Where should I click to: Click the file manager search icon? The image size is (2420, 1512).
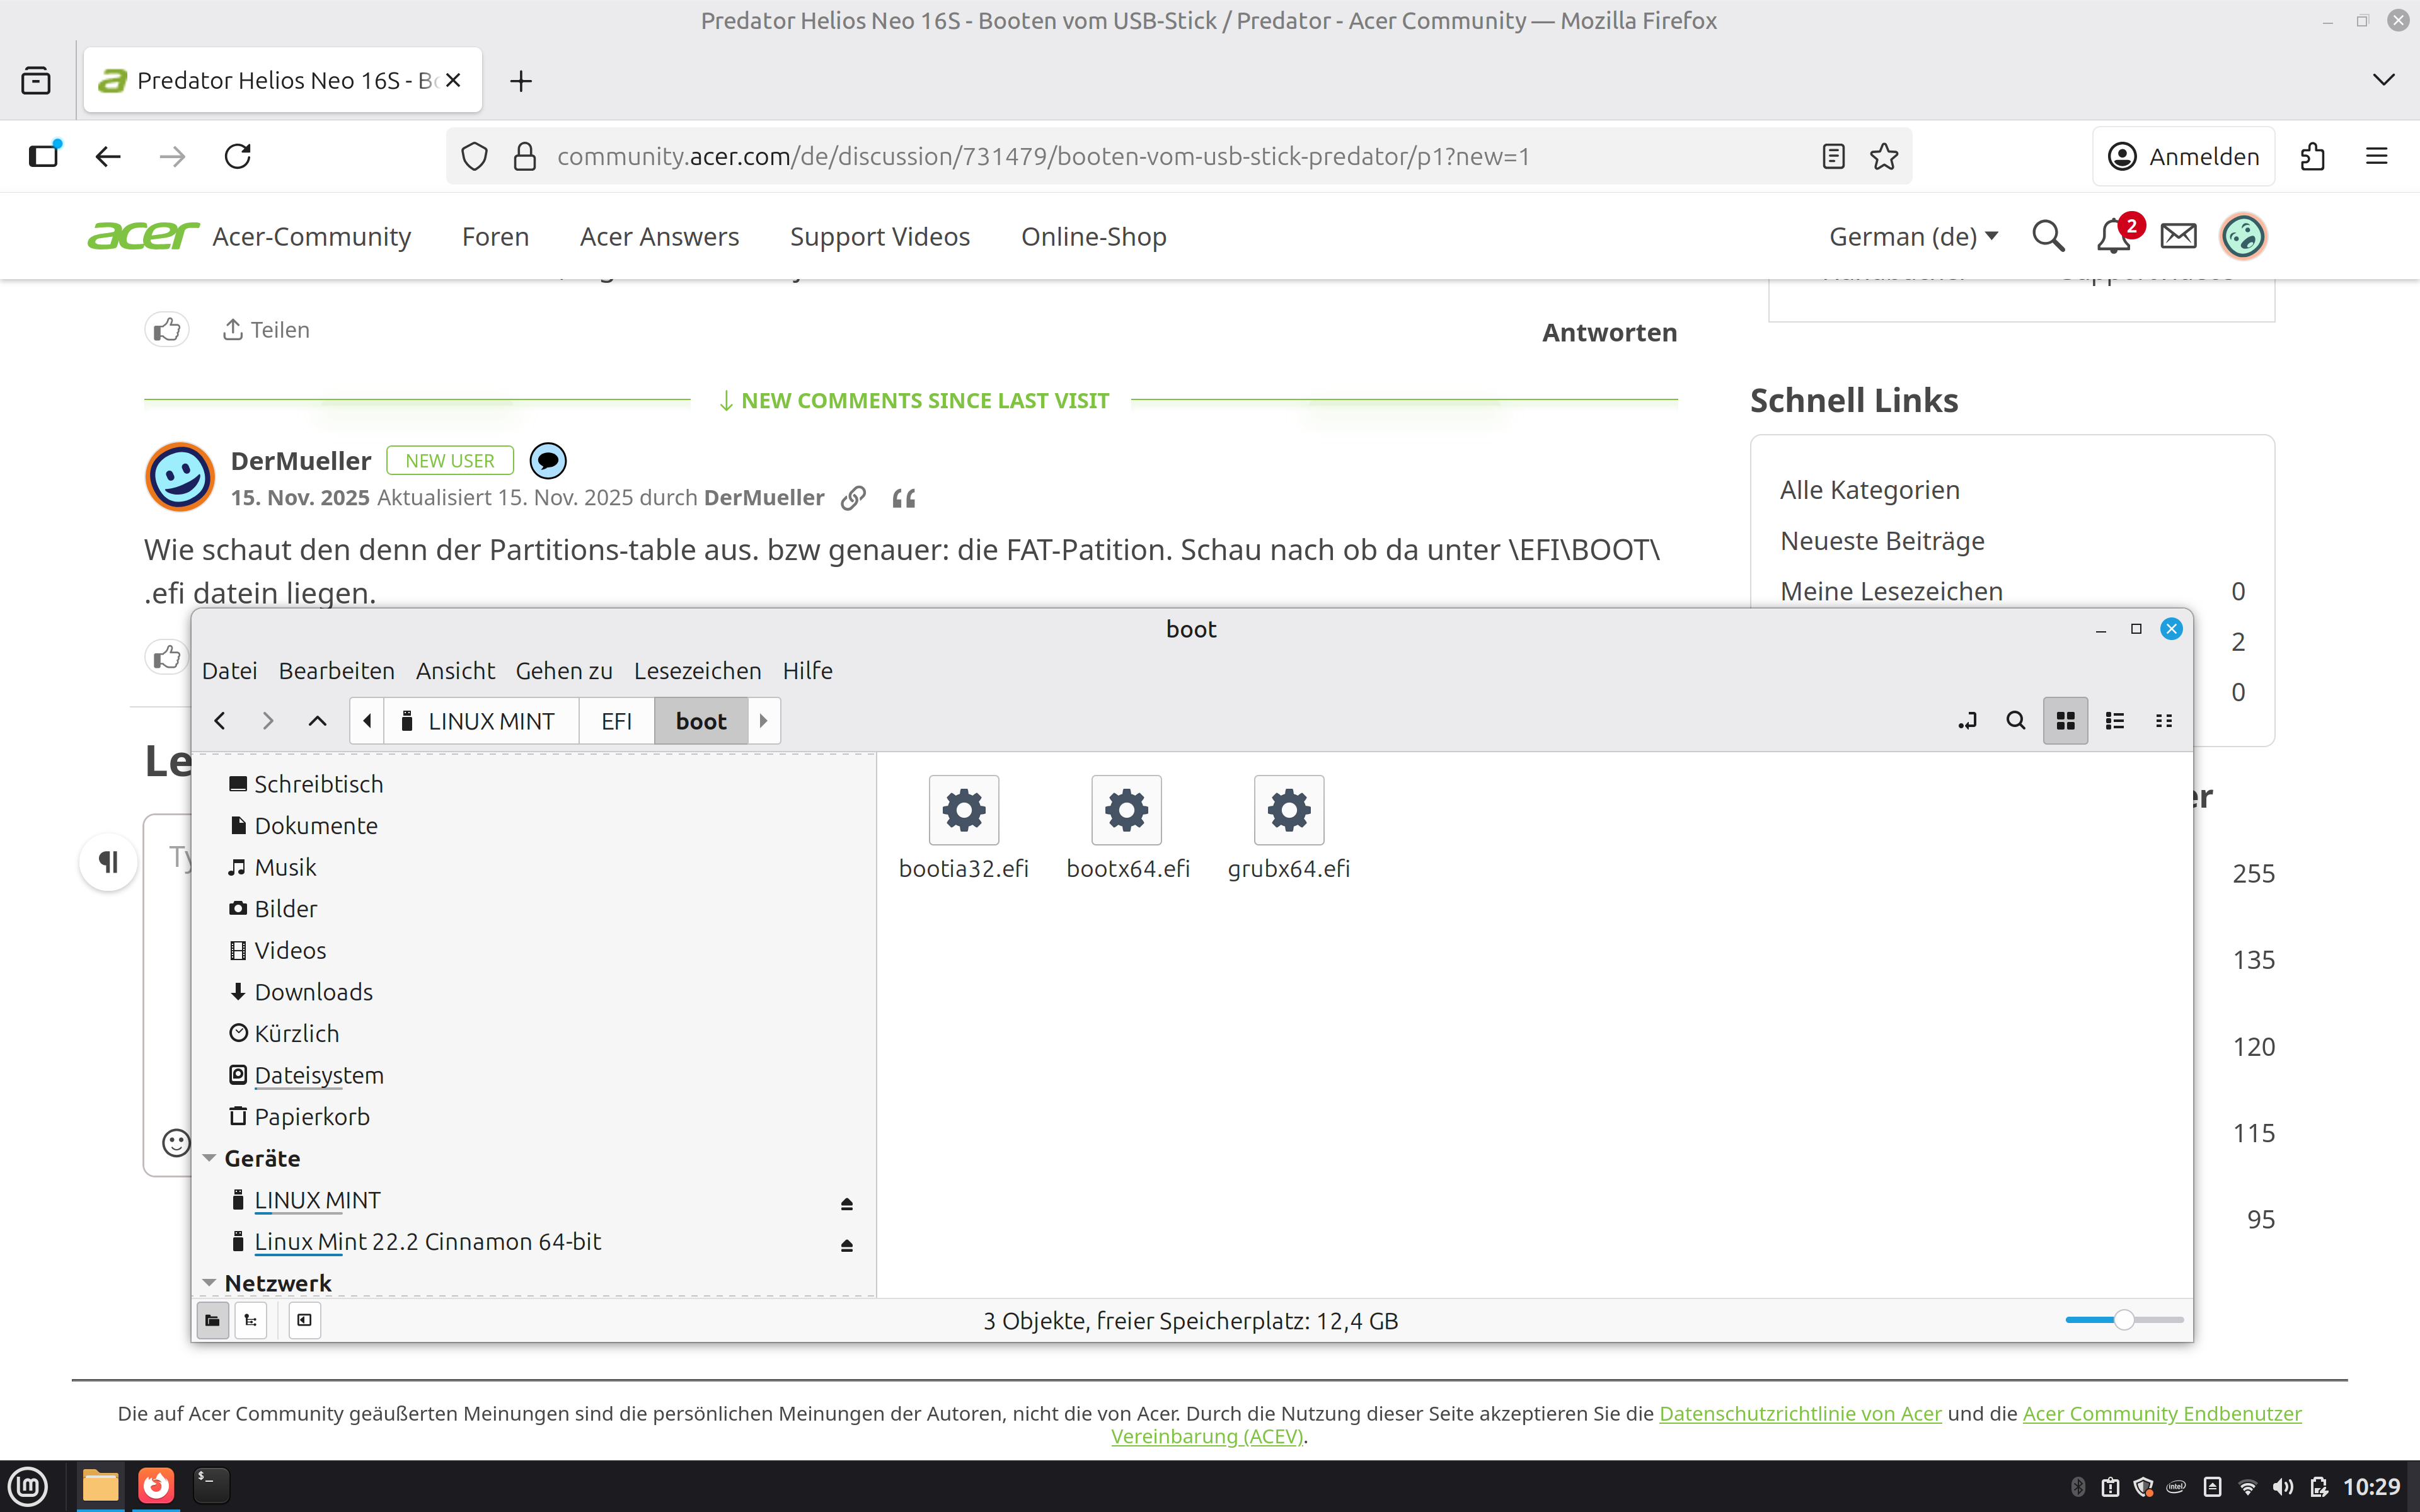pos(2015,721)
